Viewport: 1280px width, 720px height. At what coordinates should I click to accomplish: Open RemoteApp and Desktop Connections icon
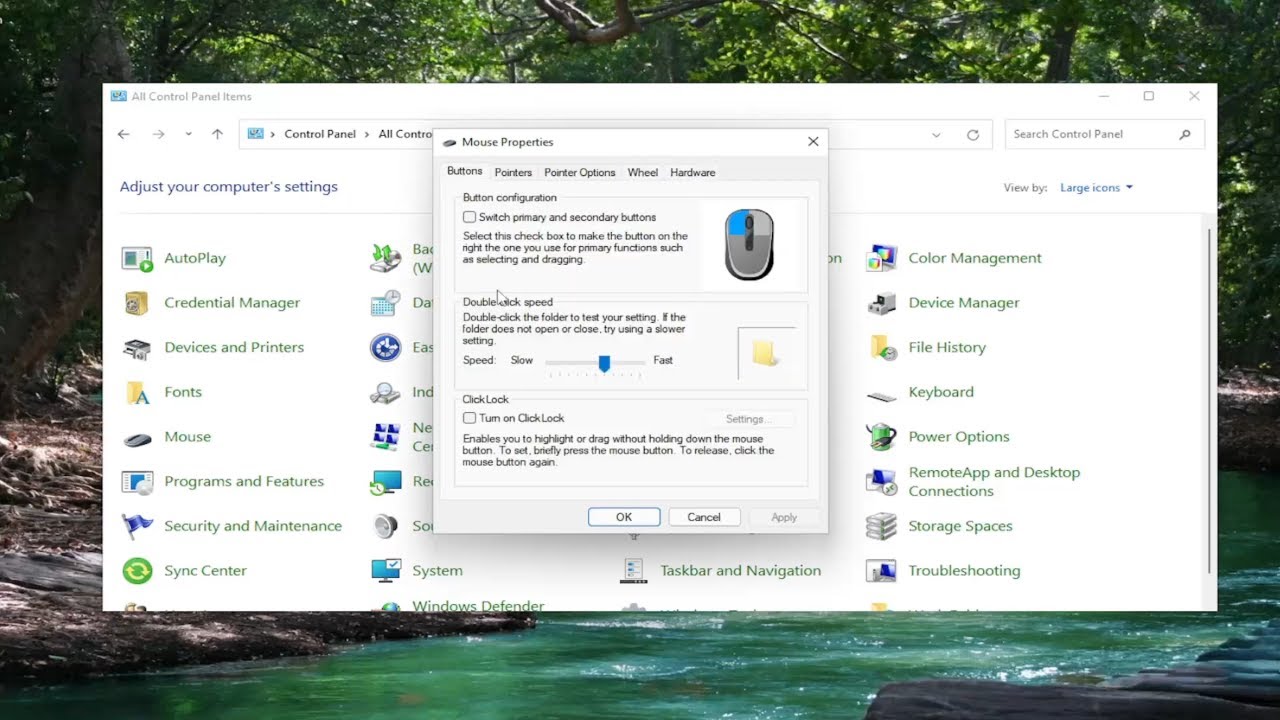pos(881,482)
